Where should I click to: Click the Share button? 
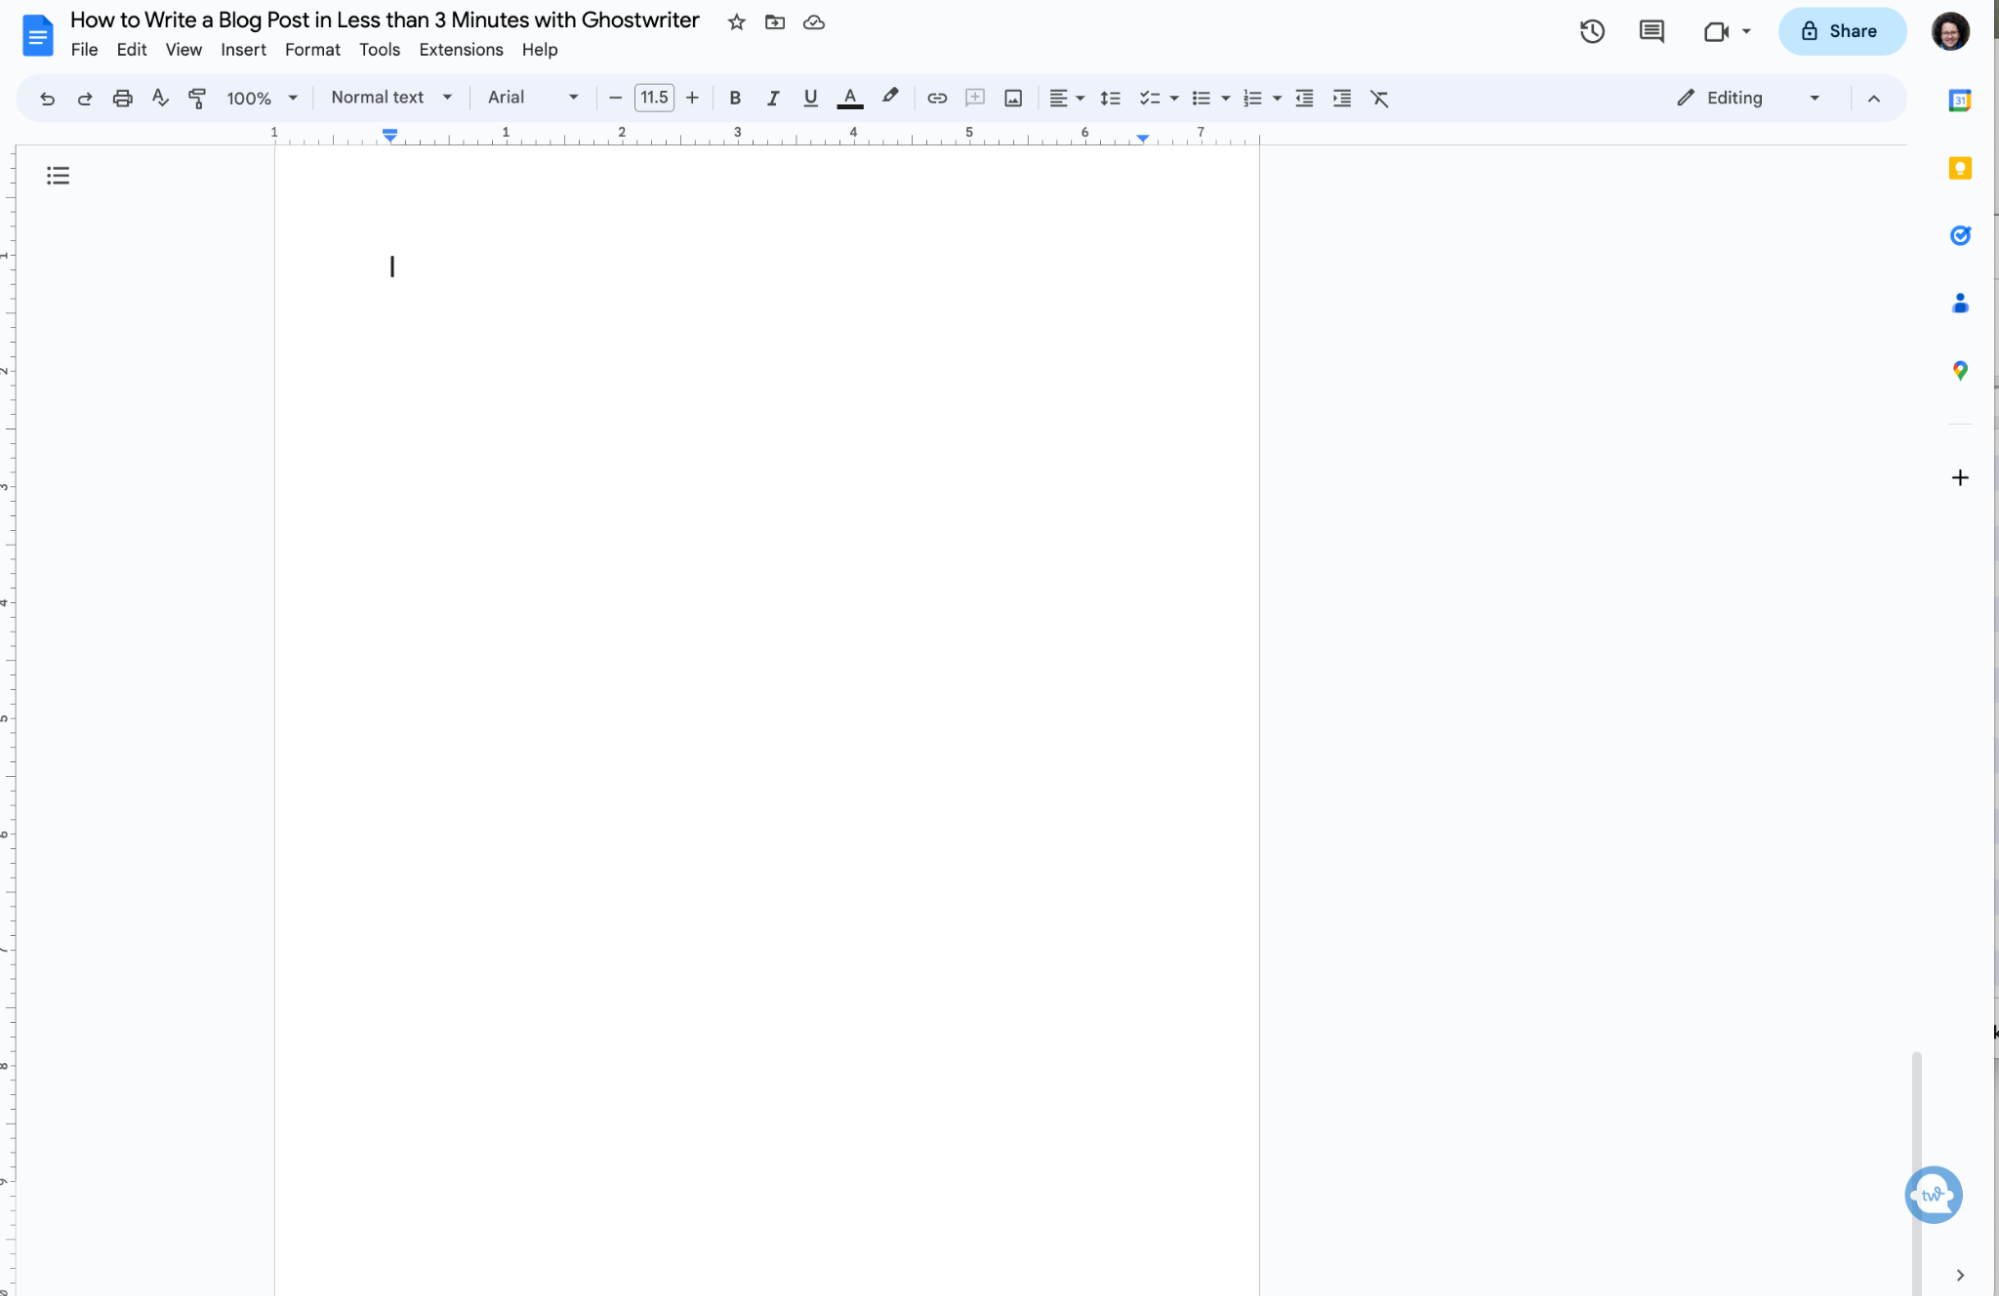click(x=1841, y=31)
